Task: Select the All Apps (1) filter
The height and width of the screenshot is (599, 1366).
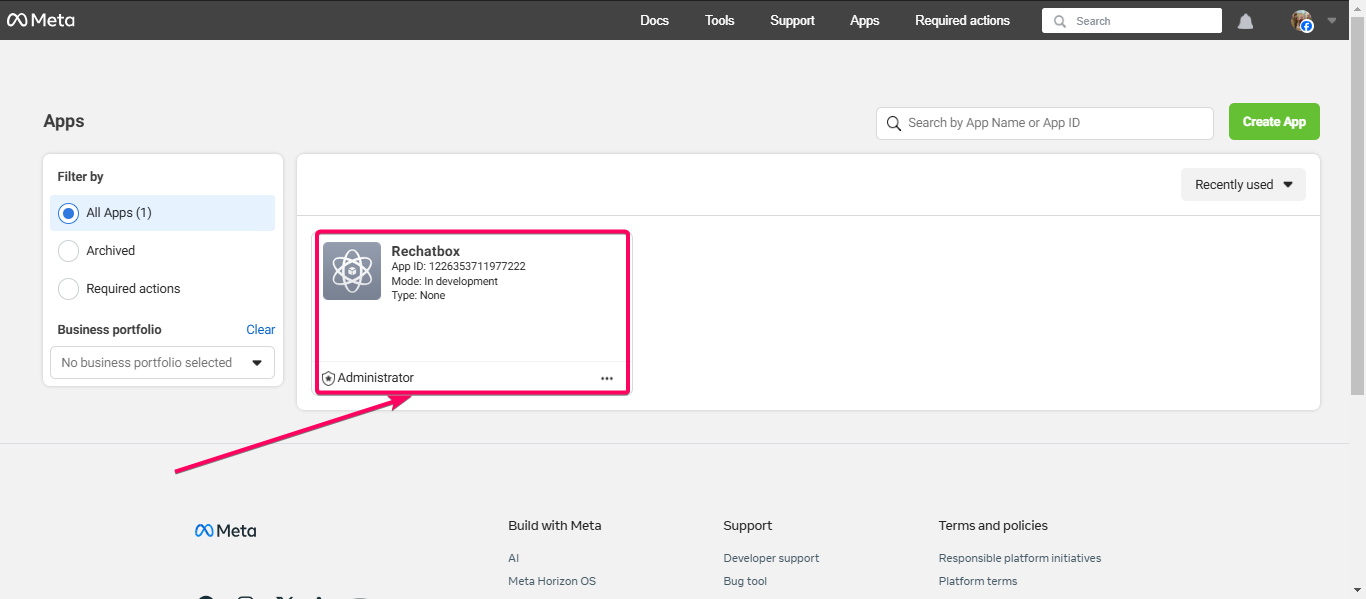Action: click(x=162, y=213)
